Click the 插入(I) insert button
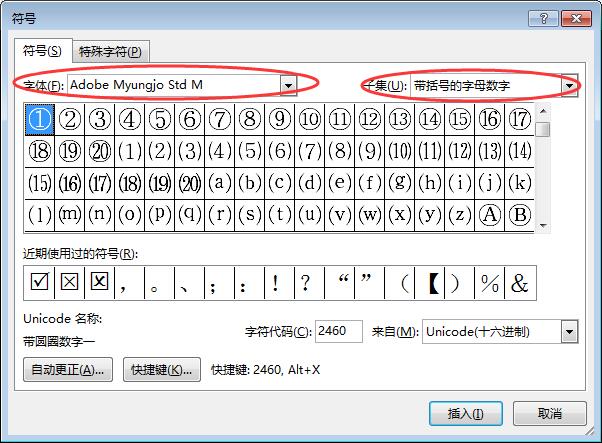The width and height of the screenshot is (602, 443). [x=466, y=414]
